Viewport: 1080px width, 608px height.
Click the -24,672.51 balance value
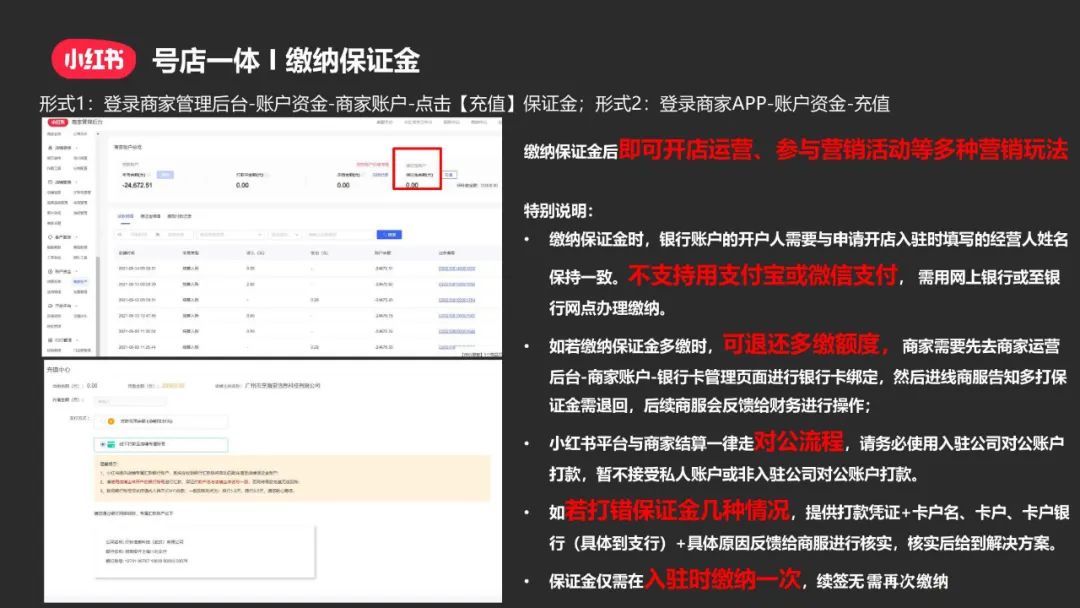click(138, 185)
